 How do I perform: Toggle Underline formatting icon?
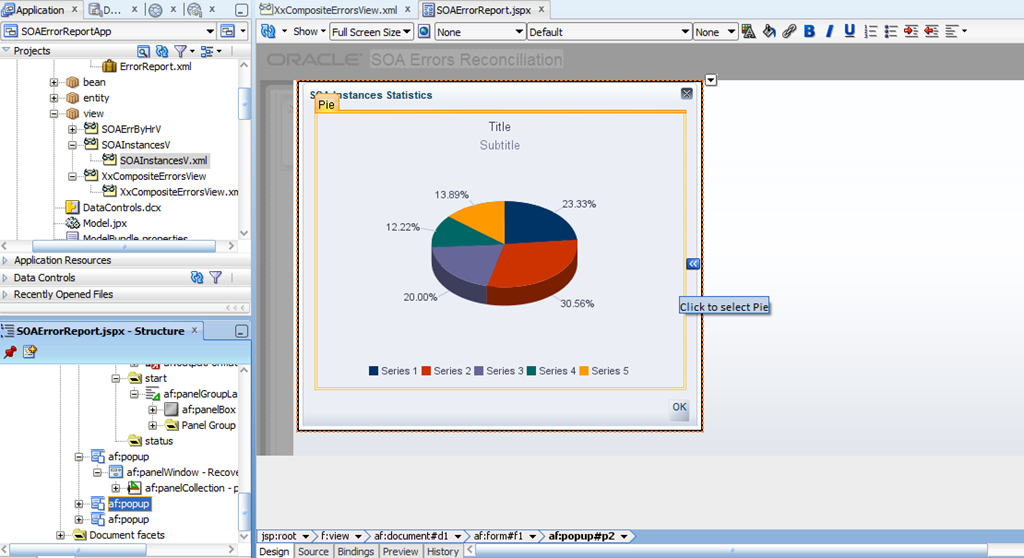pyautogui.click(x=850, y=31)
